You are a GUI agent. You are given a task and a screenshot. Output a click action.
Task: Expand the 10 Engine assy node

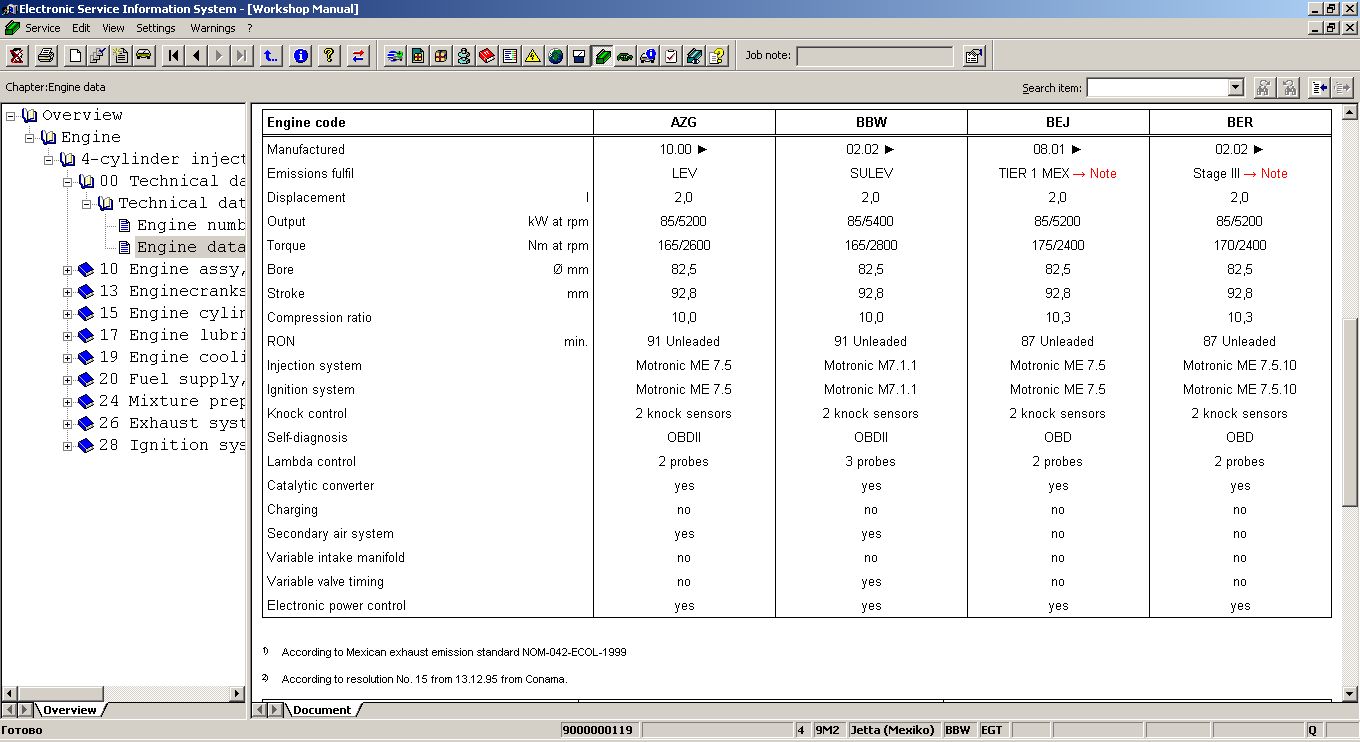tap(68, 270)
